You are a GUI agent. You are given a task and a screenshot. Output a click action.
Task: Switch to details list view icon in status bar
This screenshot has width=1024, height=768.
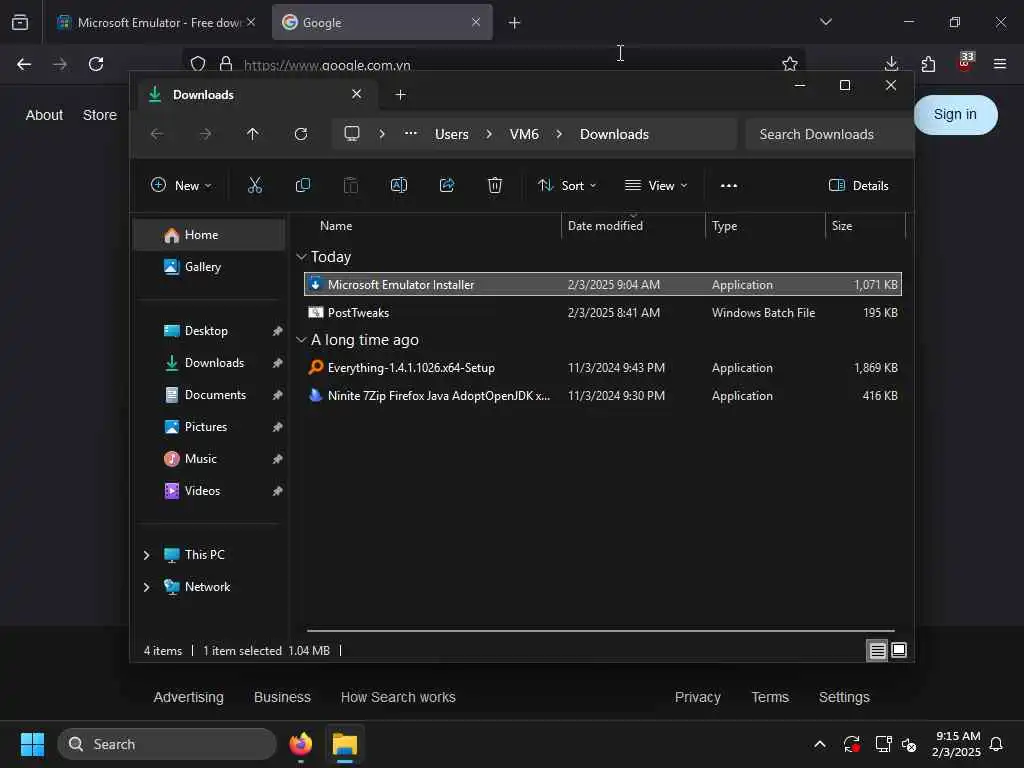[x=877, y=650]
